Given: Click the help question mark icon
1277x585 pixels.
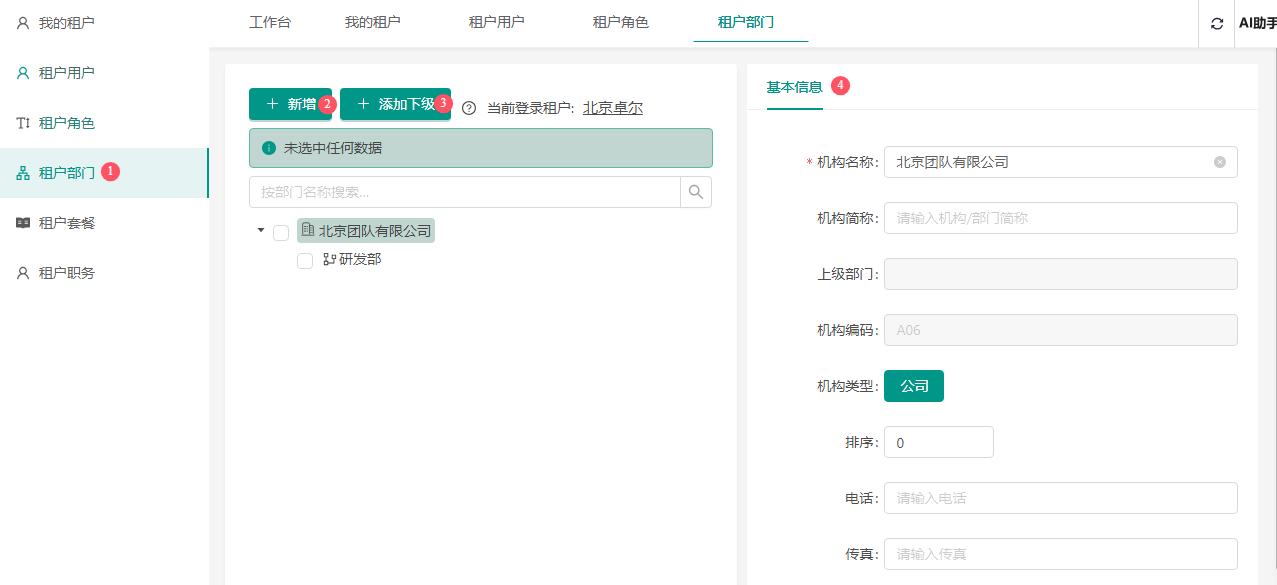Looking at the screenshot, I should [x=469, y=108].
